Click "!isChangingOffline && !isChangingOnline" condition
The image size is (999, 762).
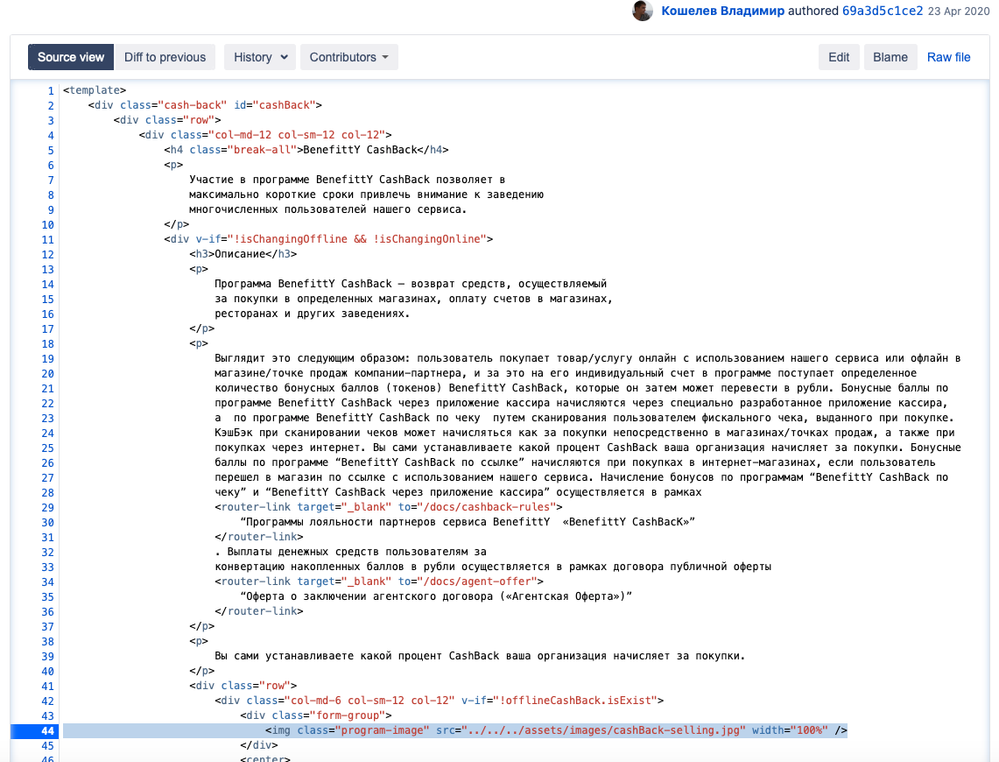(357, 239)
